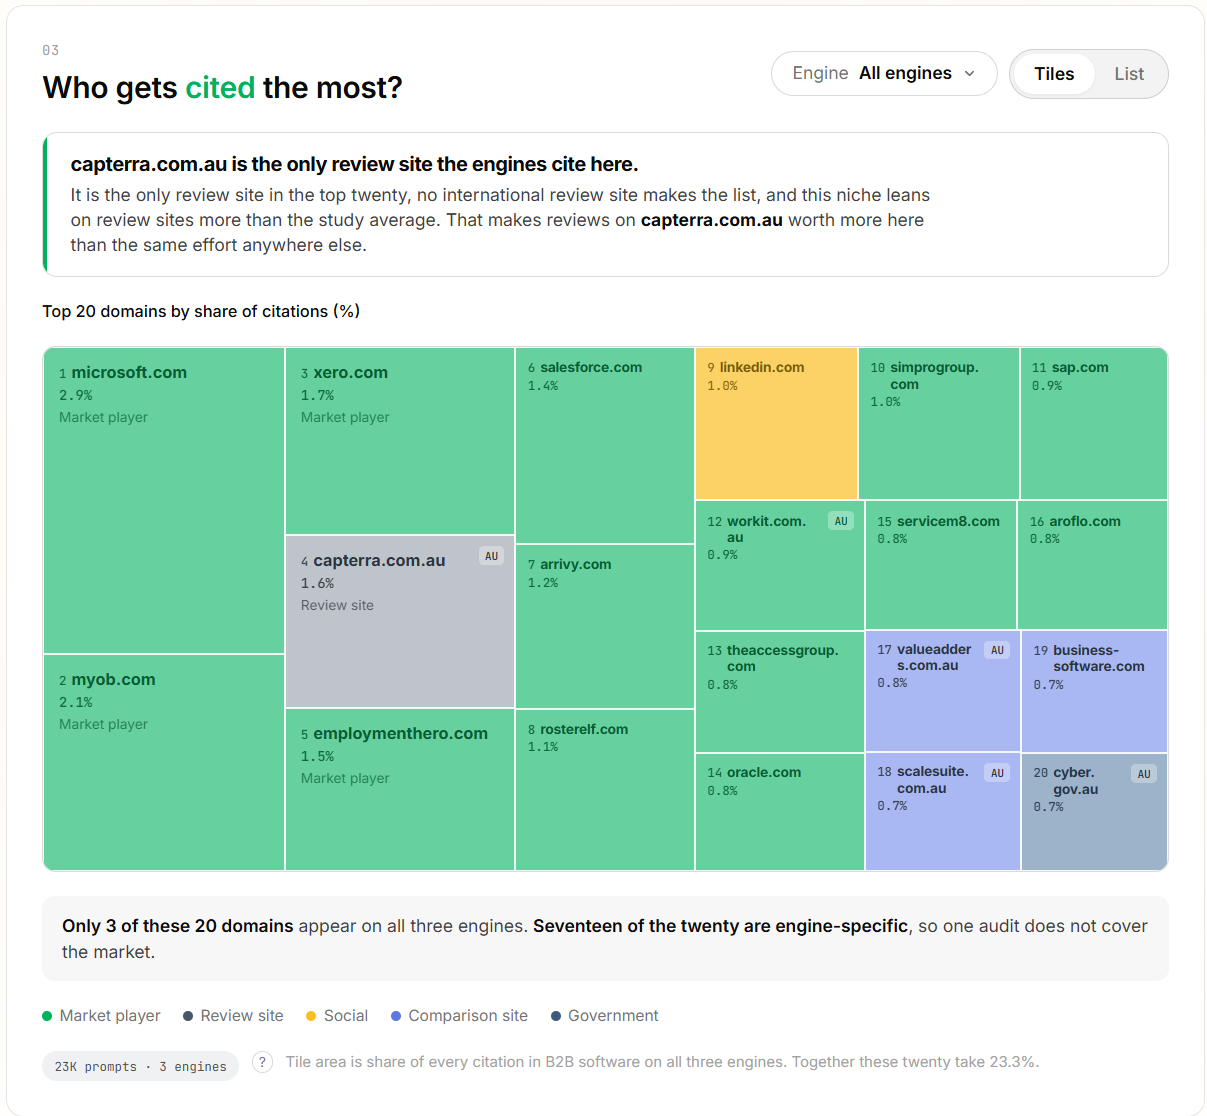Image resolution: width=1207 pixels, height=1116 pixels.
Task: Click the Government legend entry
Action: coord(605,1016)
